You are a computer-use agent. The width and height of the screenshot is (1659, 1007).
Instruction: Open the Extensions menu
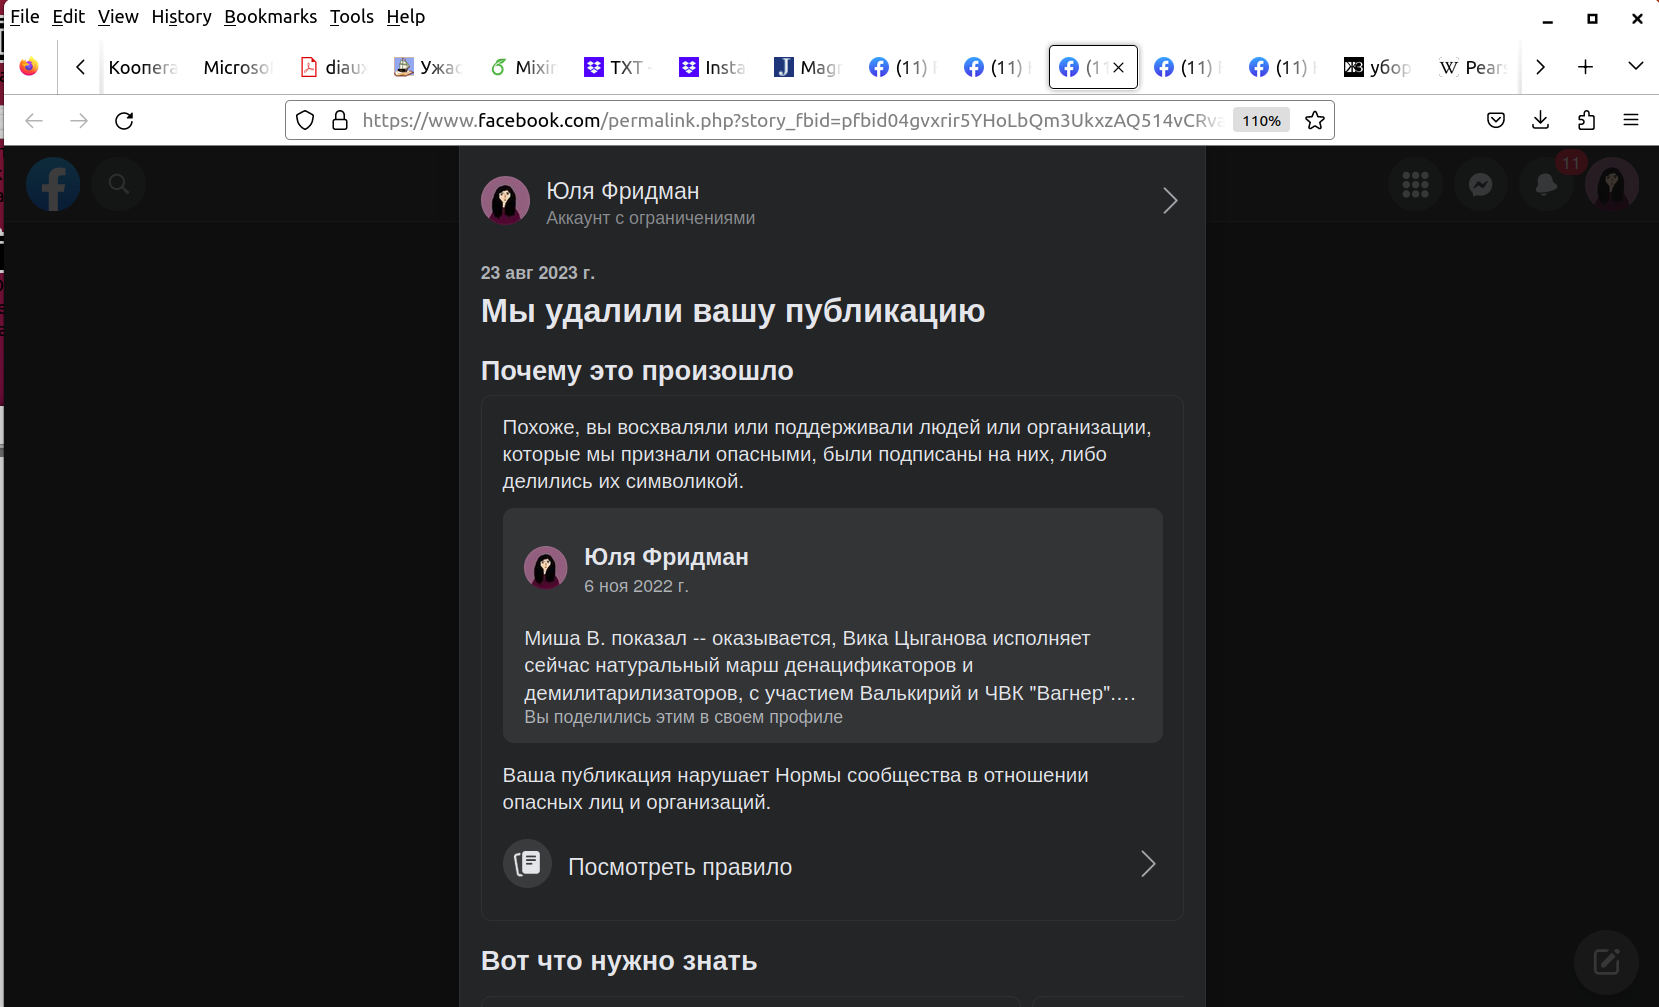click(1586, 121)
